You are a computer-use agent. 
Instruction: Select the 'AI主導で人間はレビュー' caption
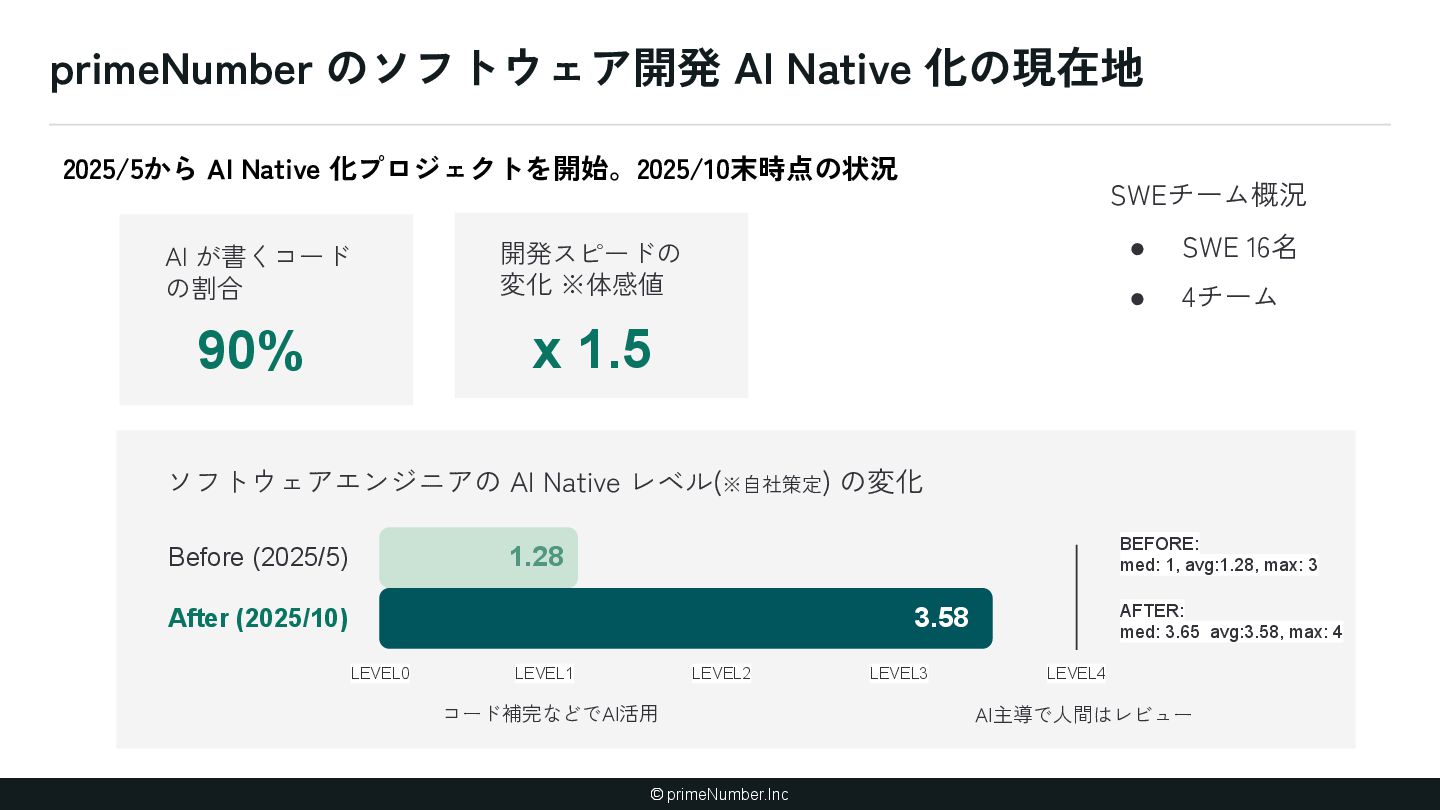point(1084,715)
